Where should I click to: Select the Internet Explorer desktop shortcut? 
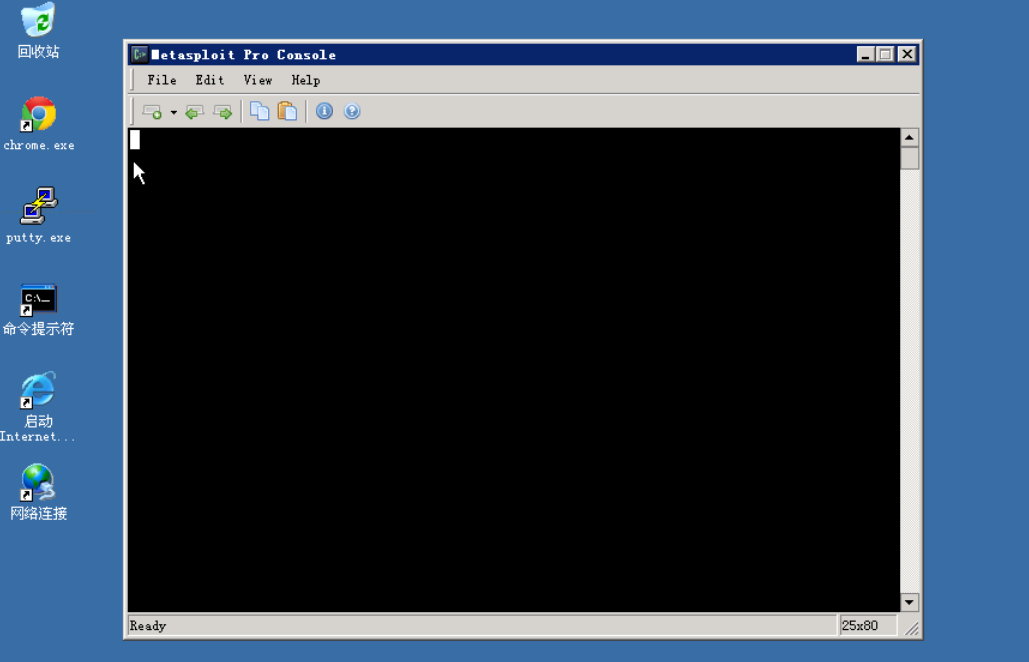click(x=37, y=407)
